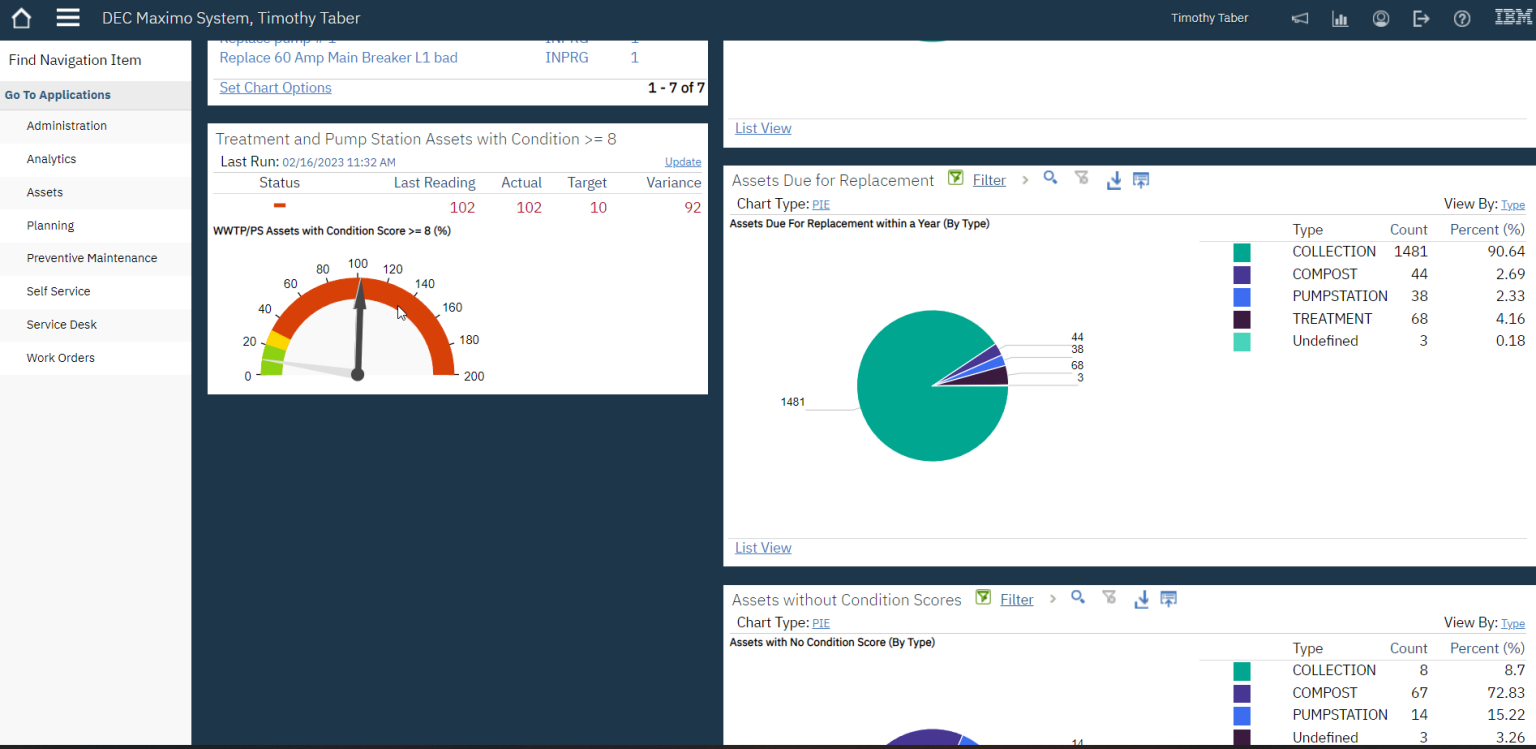The height and width of the screenshot is (749, 1536).
Task: Click PUMPSTATION blue swatch in Assets Due for Replacement
Action: click(x=1242, y=297)
